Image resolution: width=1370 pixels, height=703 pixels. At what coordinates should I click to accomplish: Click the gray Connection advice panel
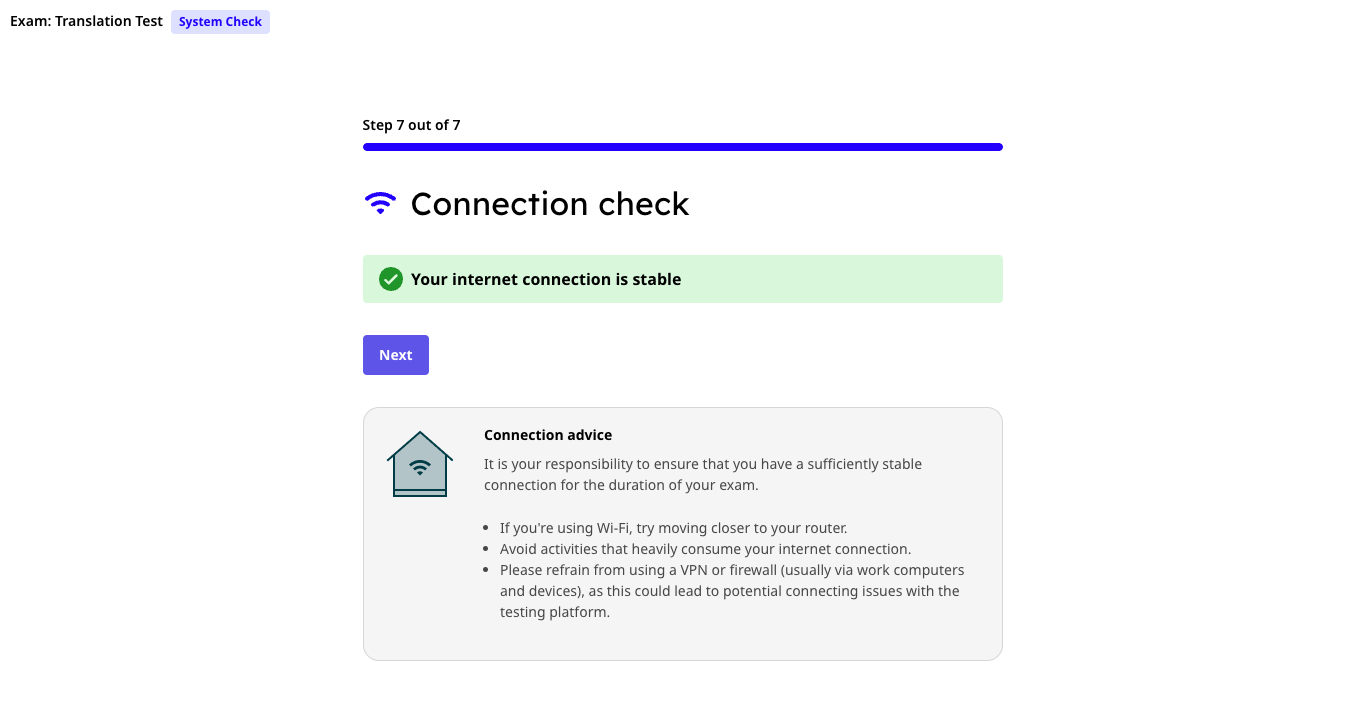[x=683, y=534]
